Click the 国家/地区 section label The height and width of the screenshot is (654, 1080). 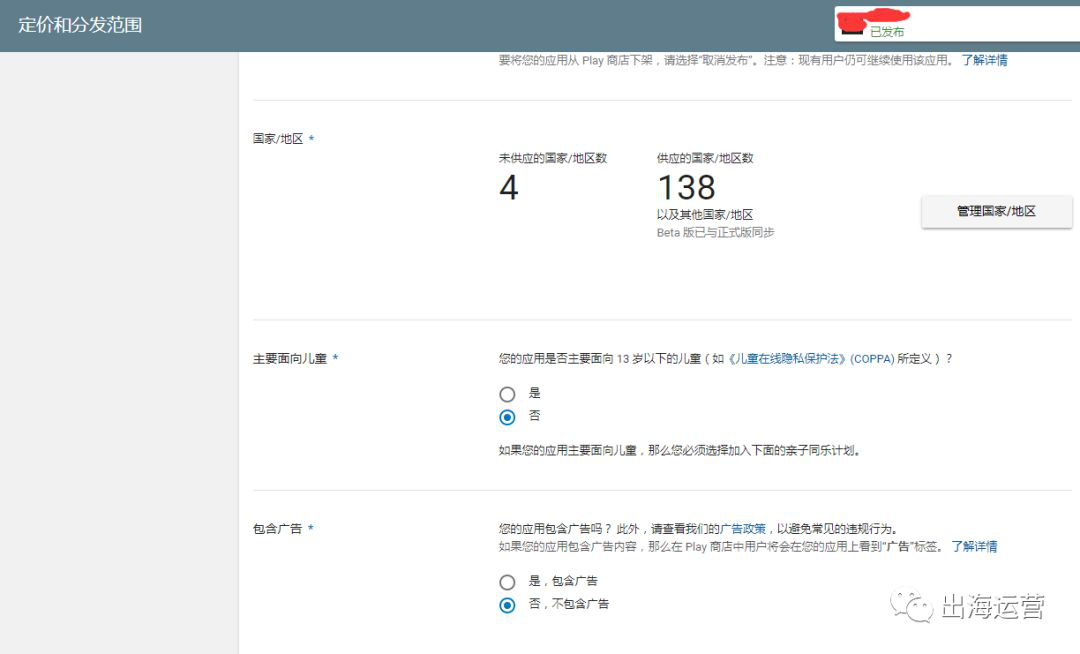coord(278,139)
